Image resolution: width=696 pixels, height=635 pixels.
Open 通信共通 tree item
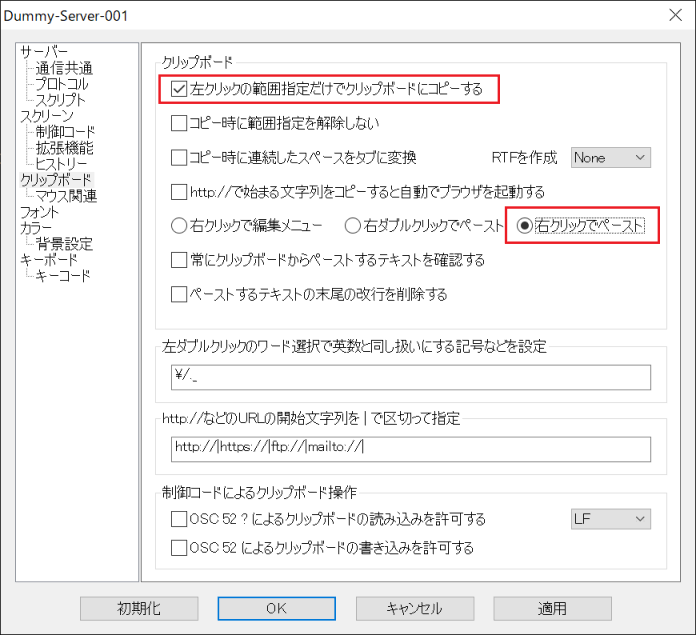pyautogui.click(x=64, y=68)
